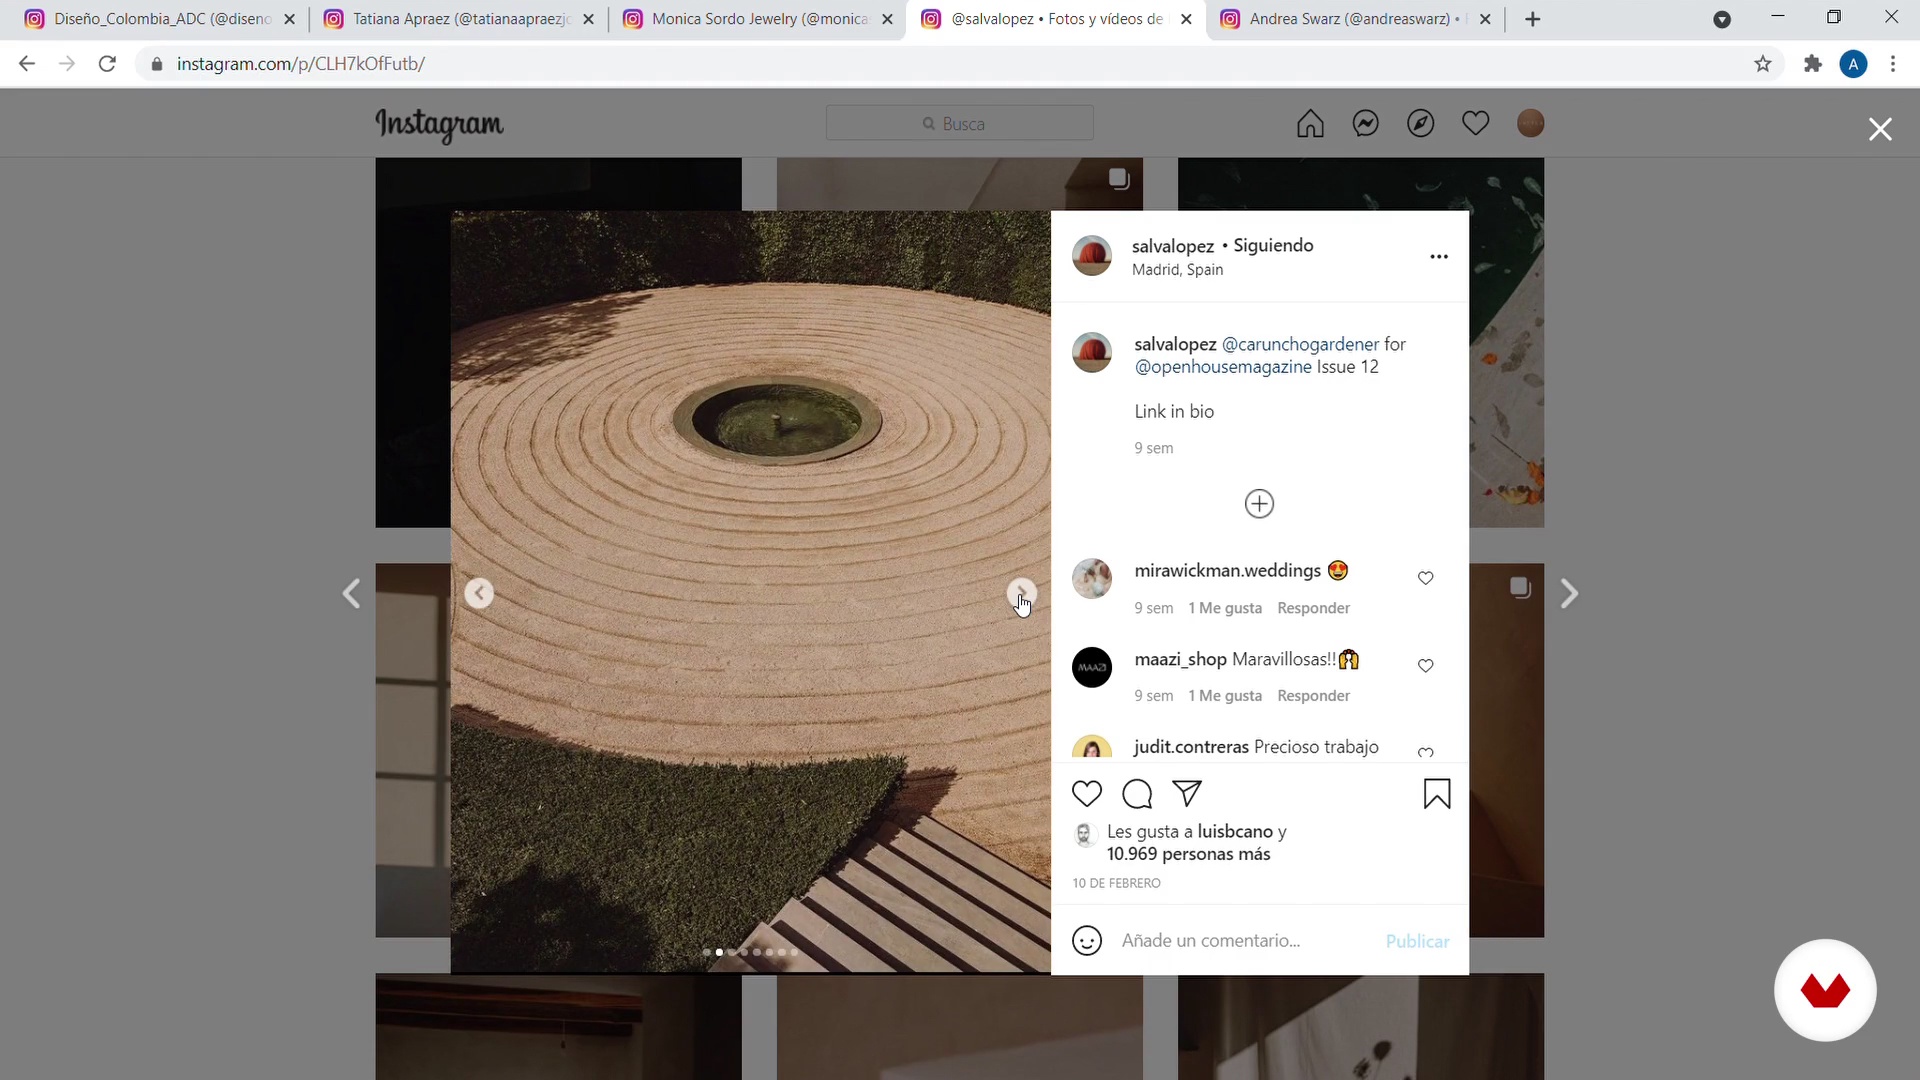This screenshot has height=1080, width=1920.
Task: View 10.969 personas más likes
Action: click(1188, 855)
